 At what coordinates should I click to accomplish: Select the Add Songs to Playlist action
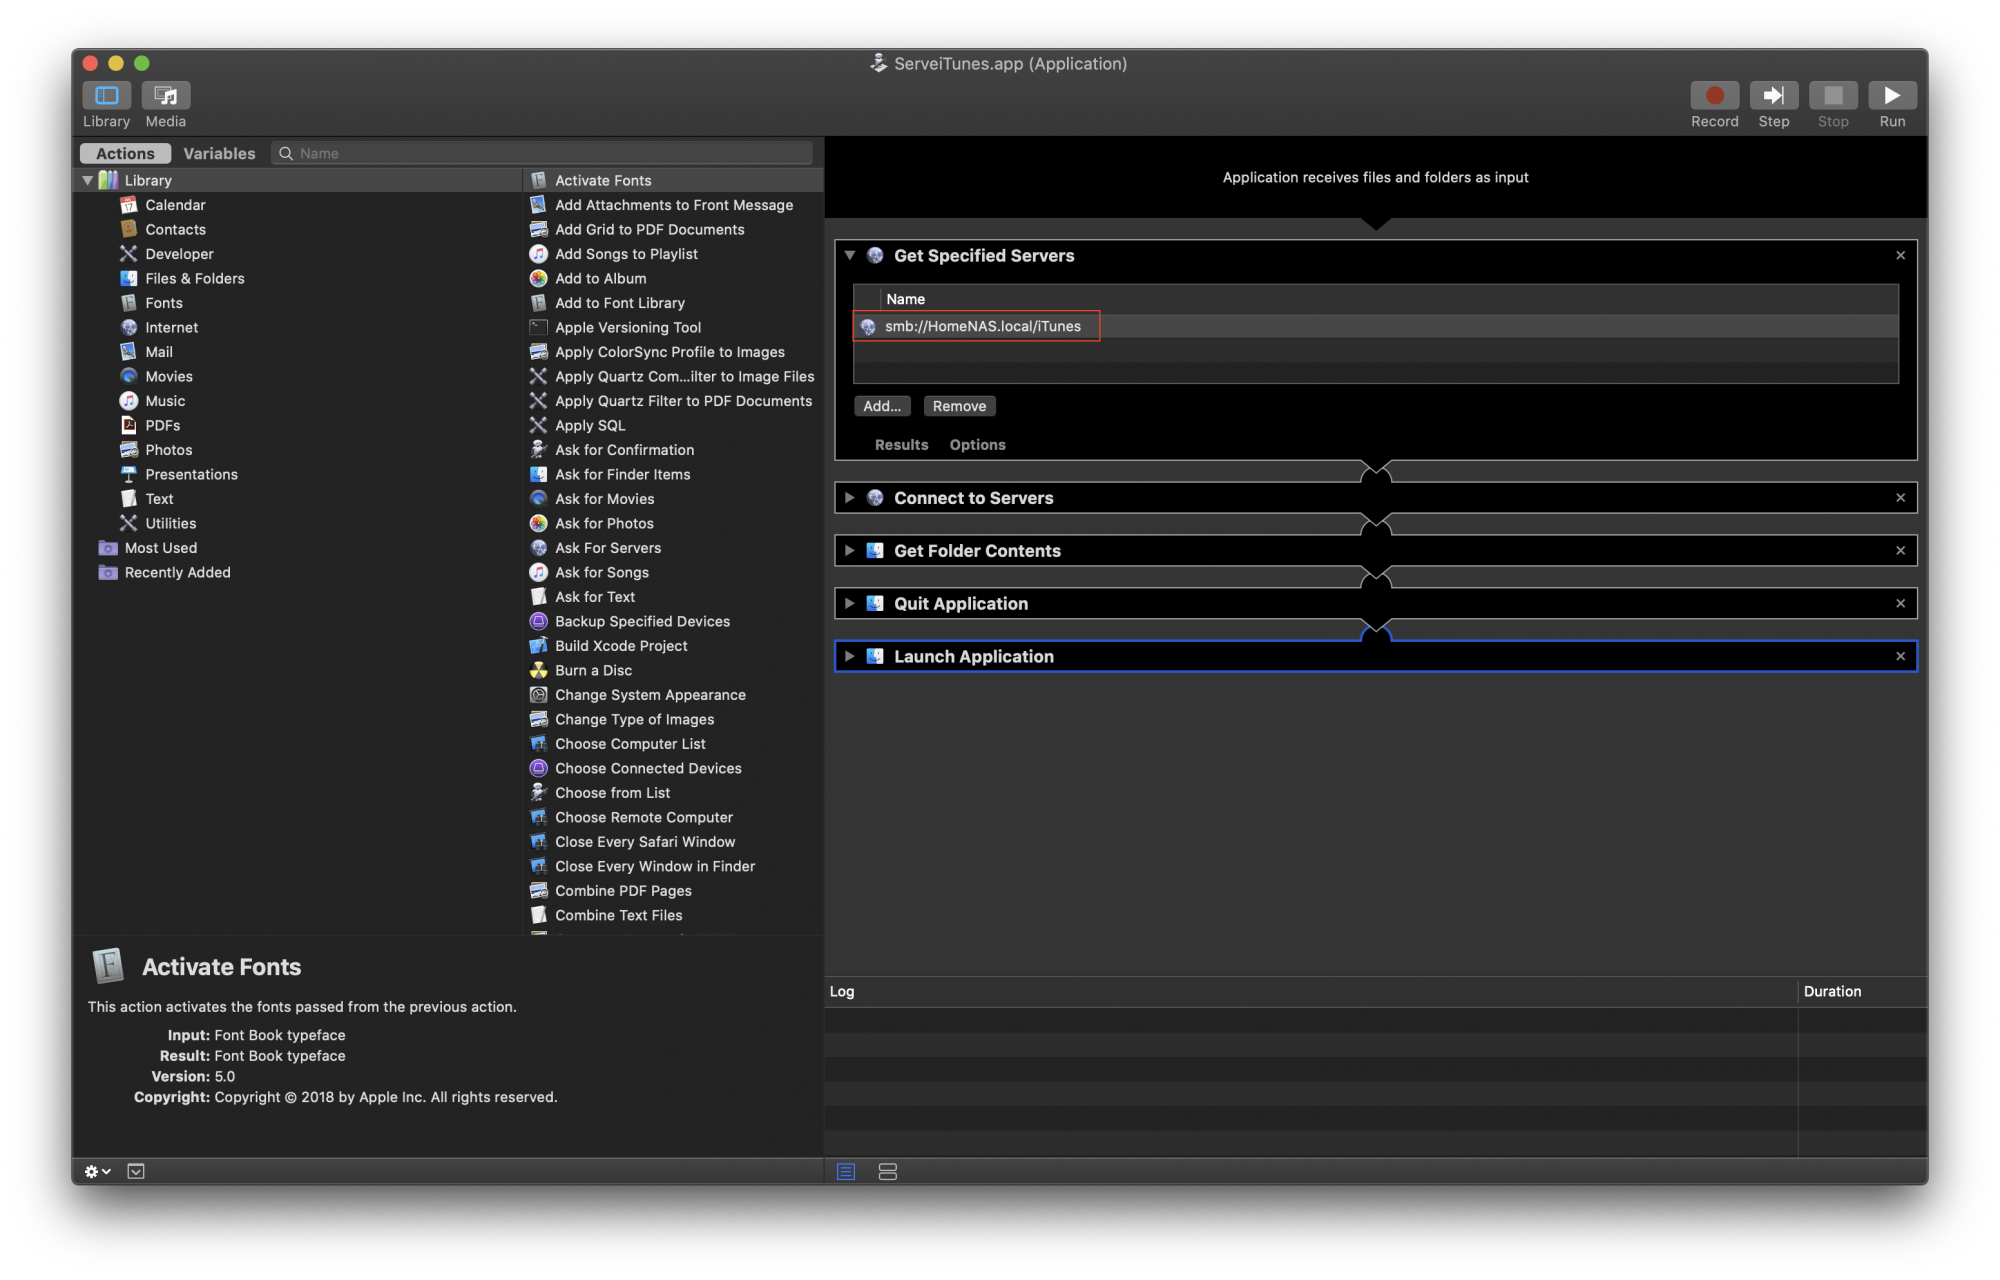(626, 254)
